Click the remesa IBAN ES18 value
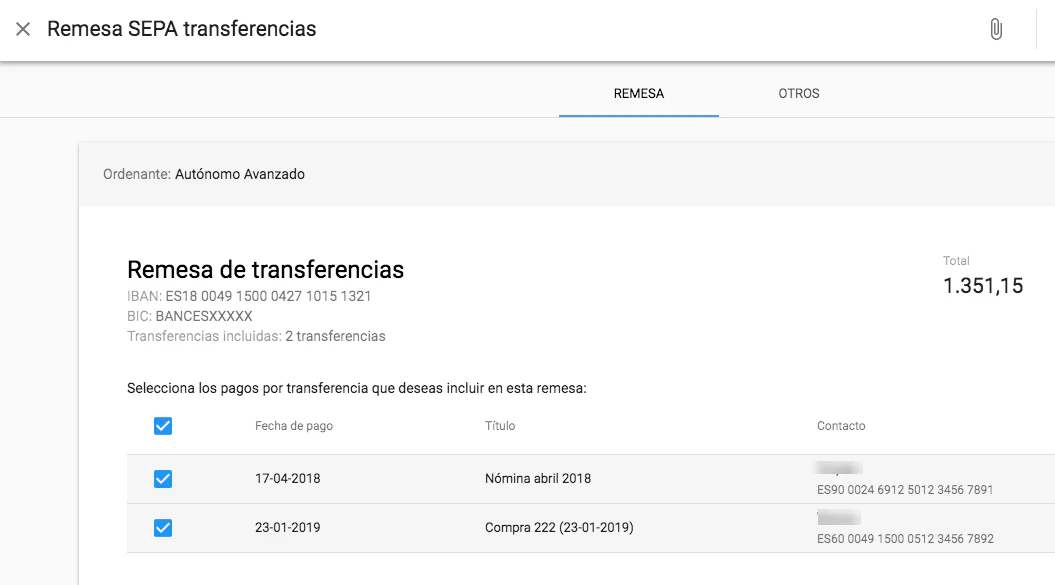Viewport: 1055px width, 585px height. coord(268,297)
